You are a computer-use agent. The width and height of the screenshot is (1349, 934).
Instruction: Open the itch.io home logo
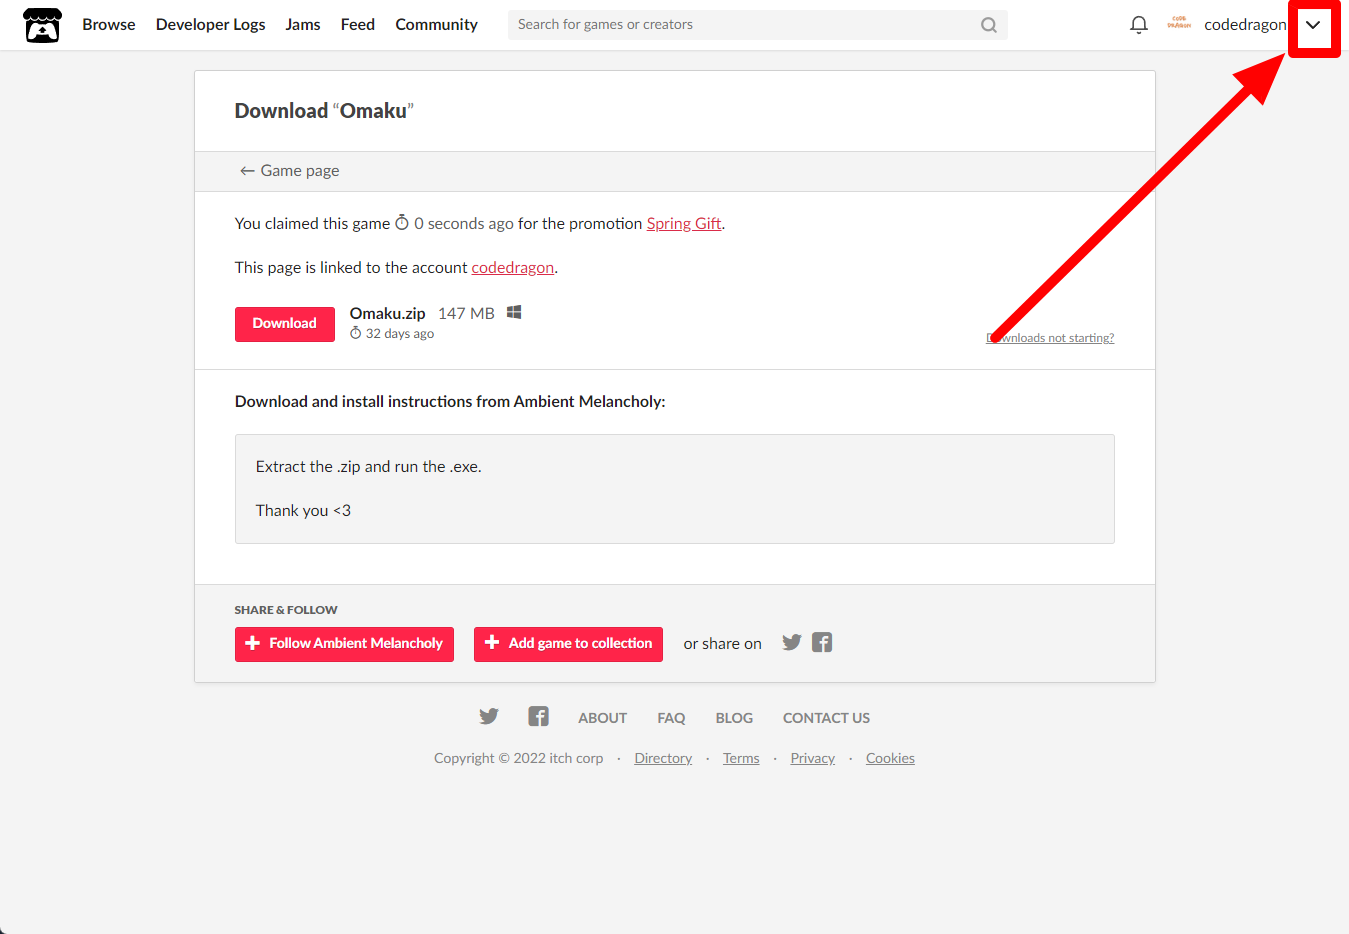tap(42, 25)
